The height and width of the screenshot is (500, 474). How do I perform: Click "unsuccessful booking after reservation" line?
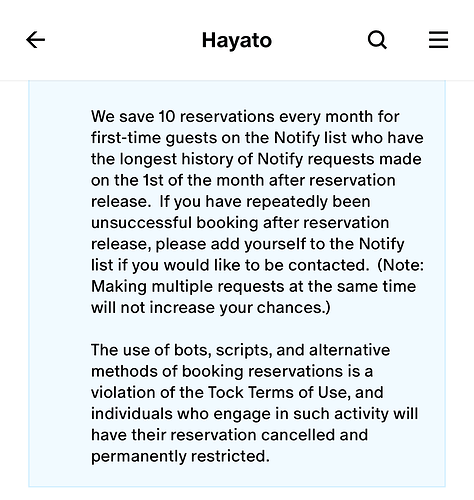(240, 223)
